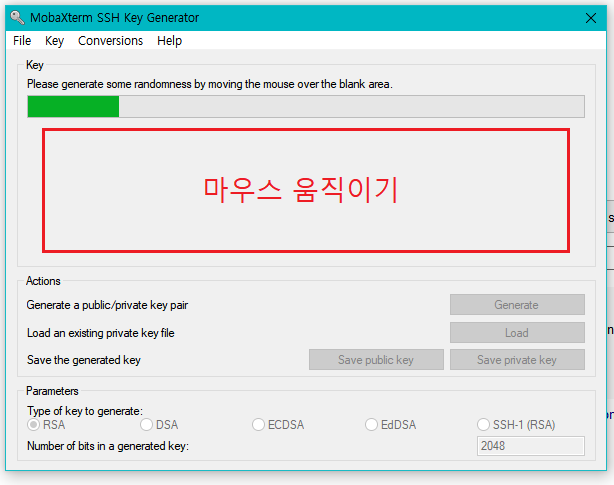The height and width of the screenshot is (485, 614).
Task: Click the green randomness progress bar
Action: [x=306, y=106]
